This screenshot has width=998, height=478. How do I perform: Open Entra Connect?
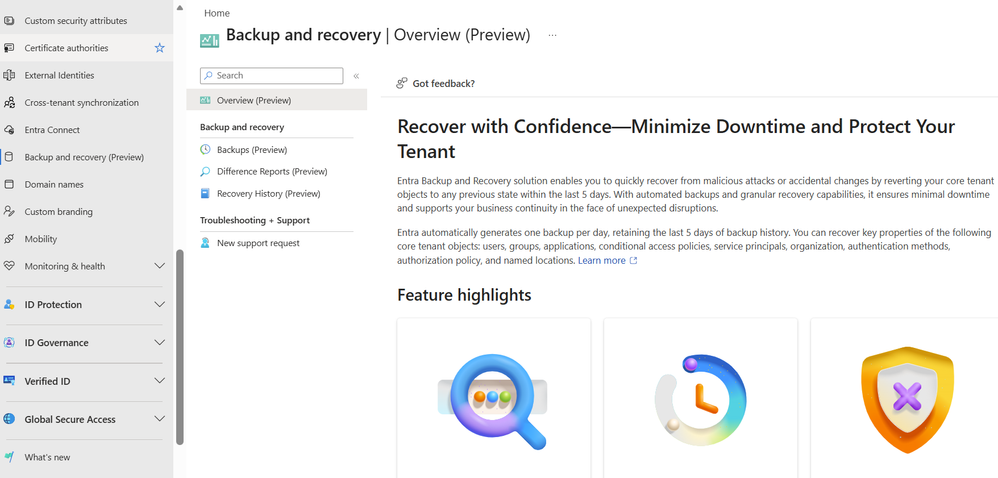(x=52, y=130)
